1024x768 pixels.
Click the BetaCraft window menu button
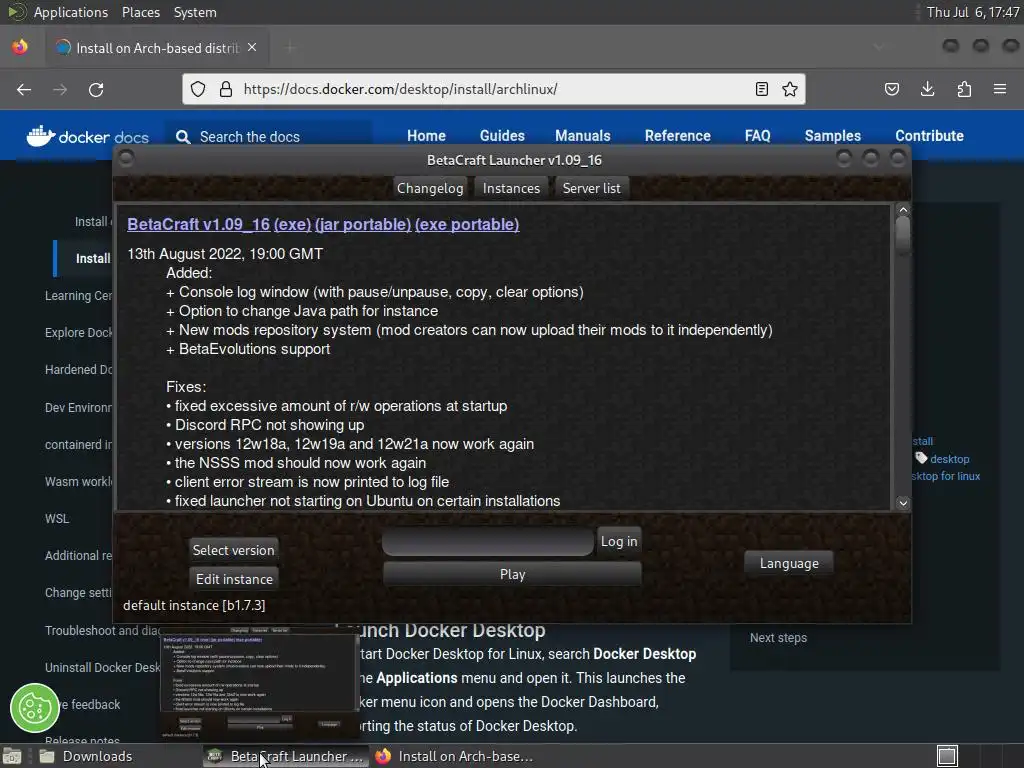coord(127,159)
